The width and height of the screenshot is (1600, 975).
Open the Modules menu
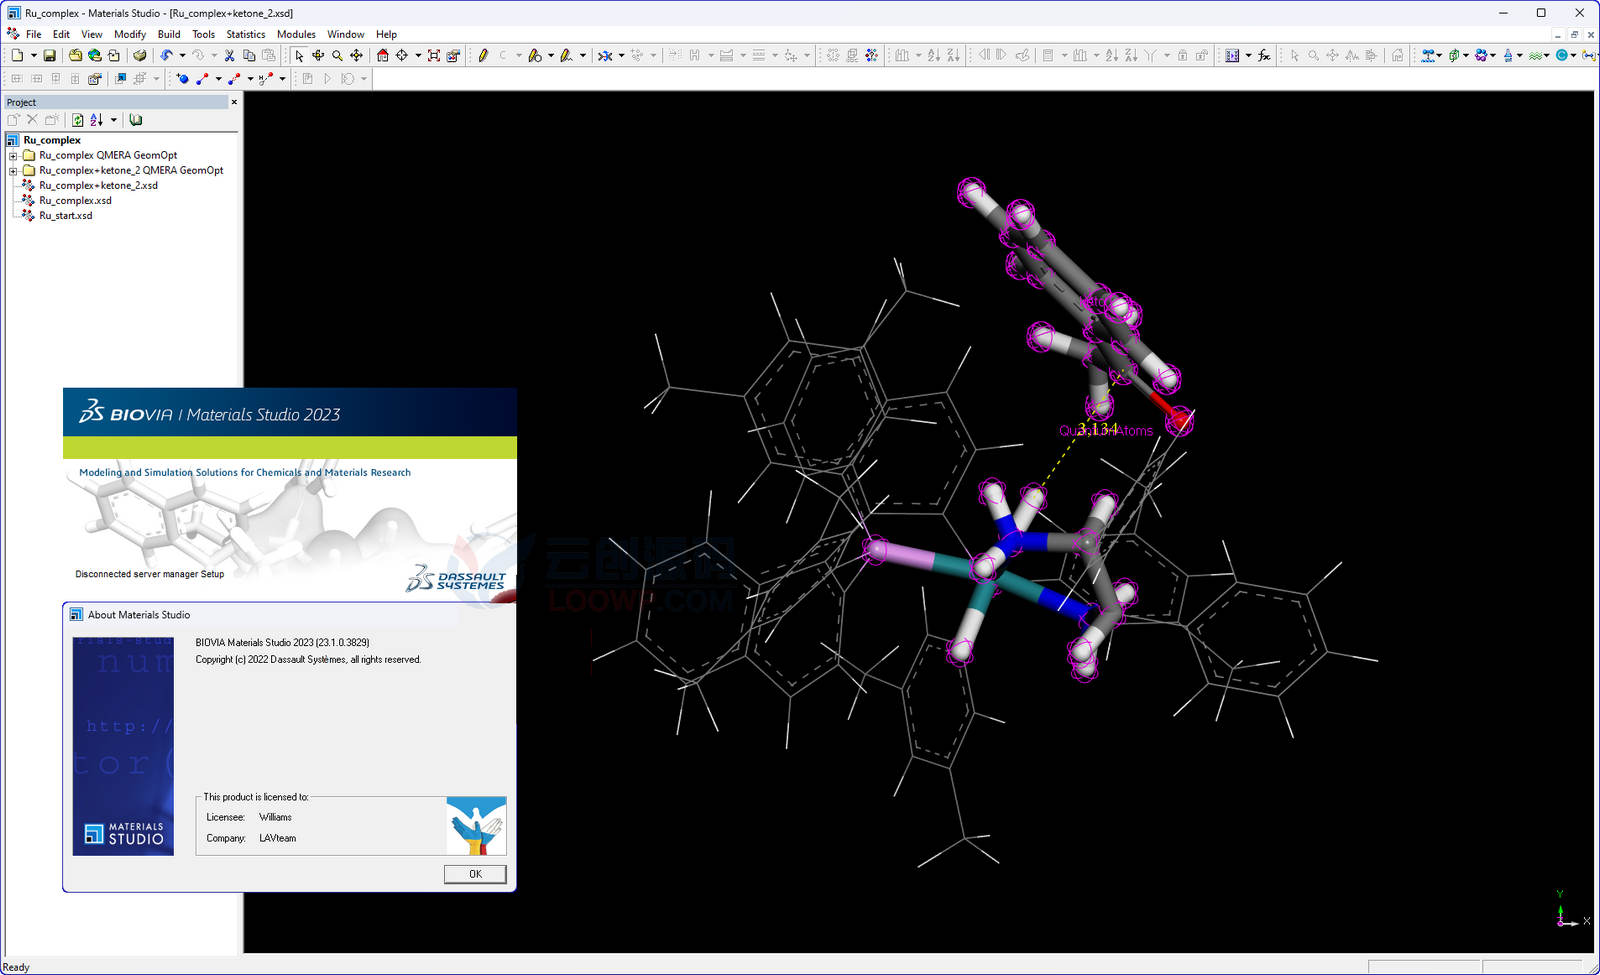tap(296, 34)
